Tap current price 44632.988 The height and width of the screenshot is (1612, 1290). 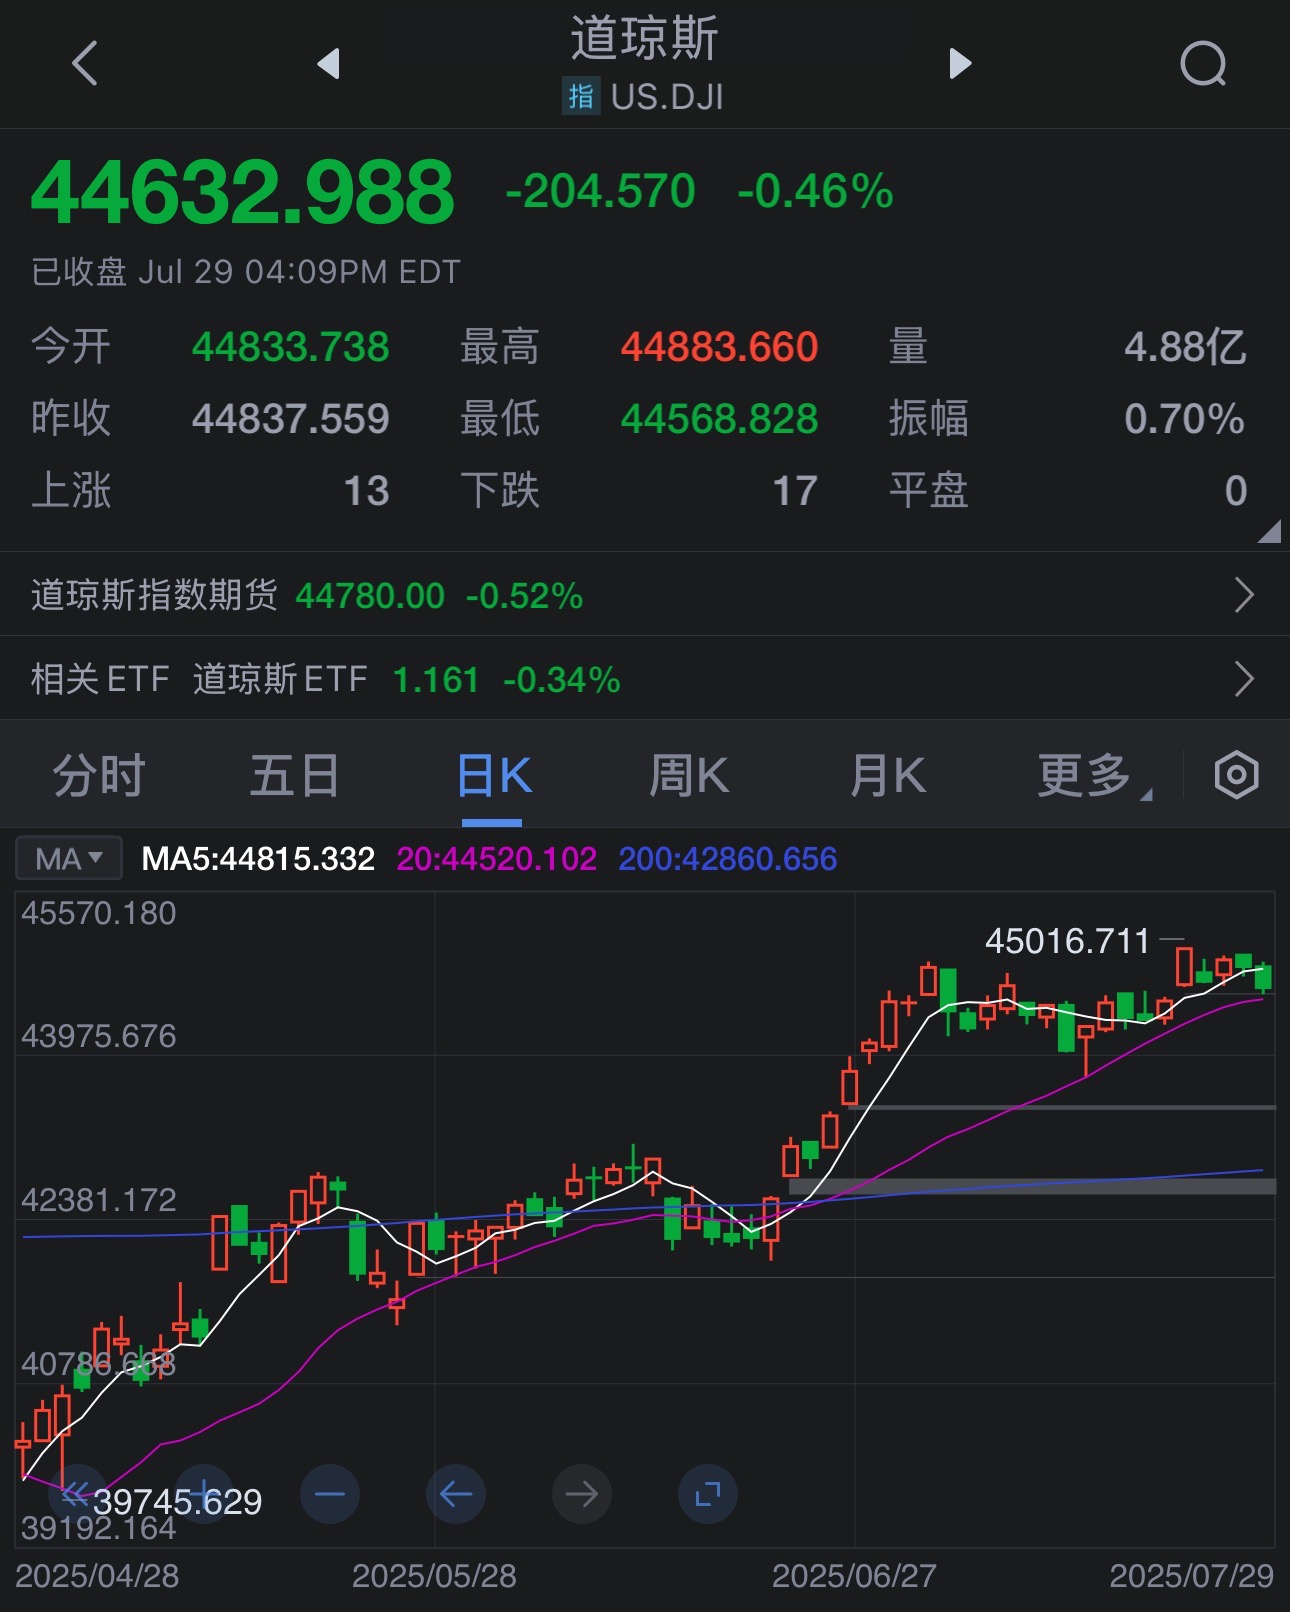243,191
